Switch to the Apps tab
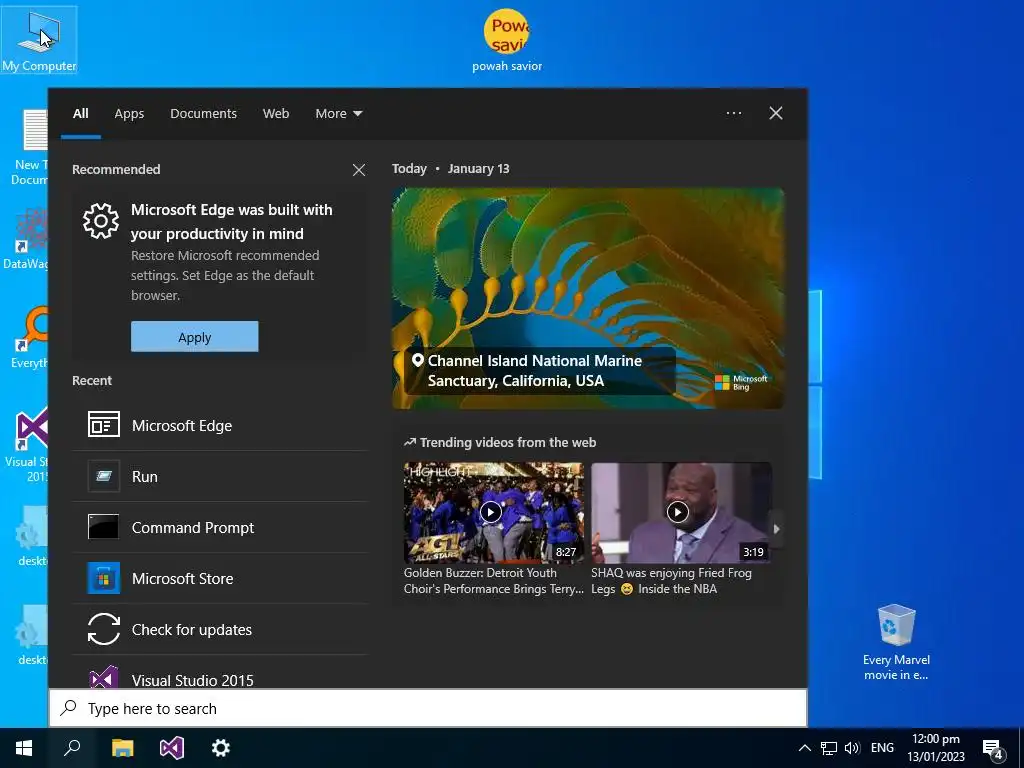 point(129,114)
